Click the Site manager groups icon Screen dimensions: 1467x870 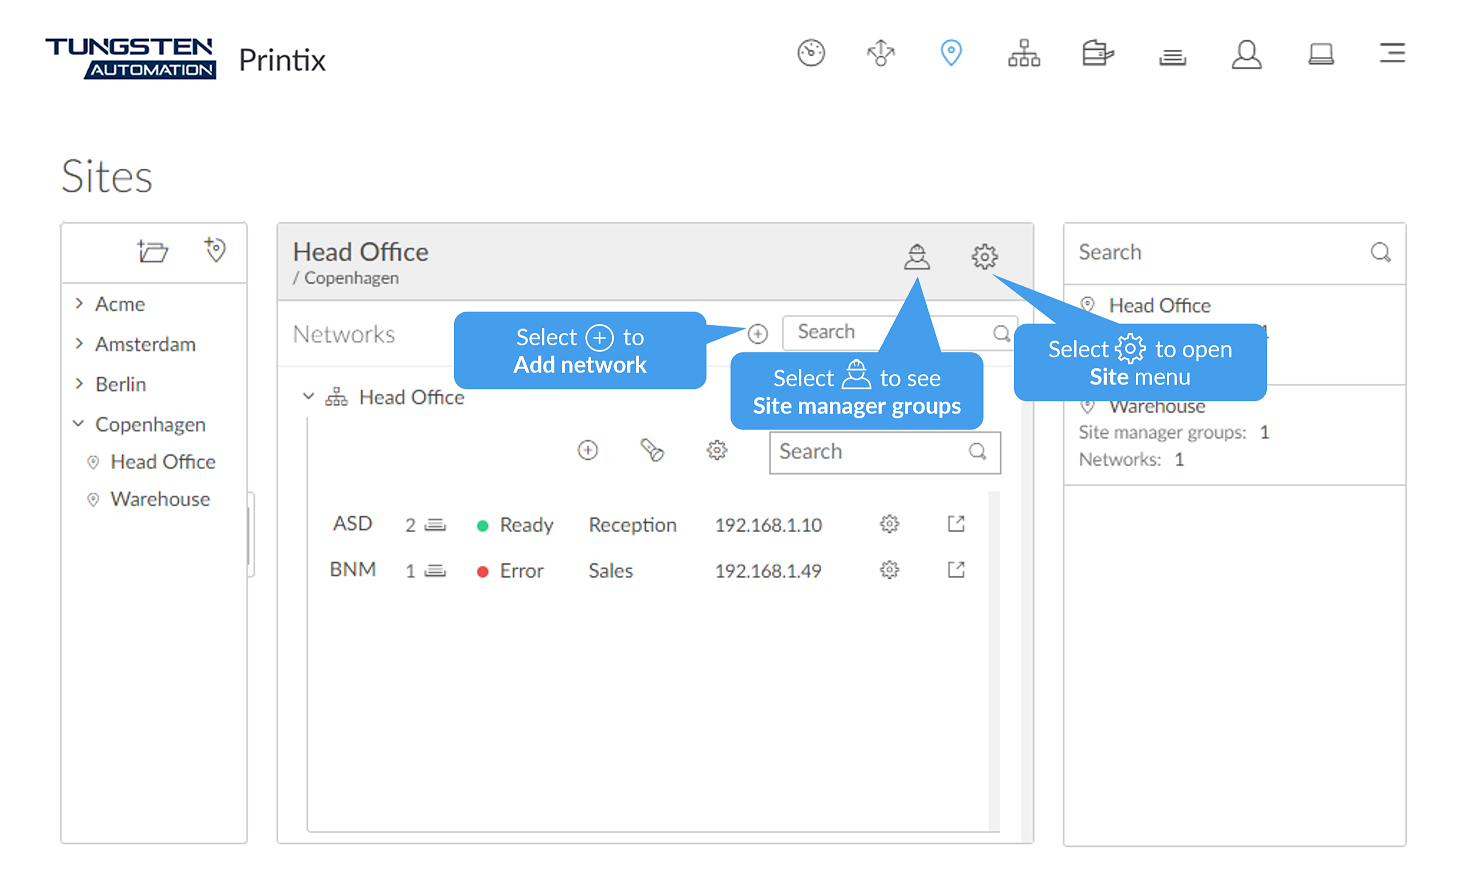(x=917, y=257)
